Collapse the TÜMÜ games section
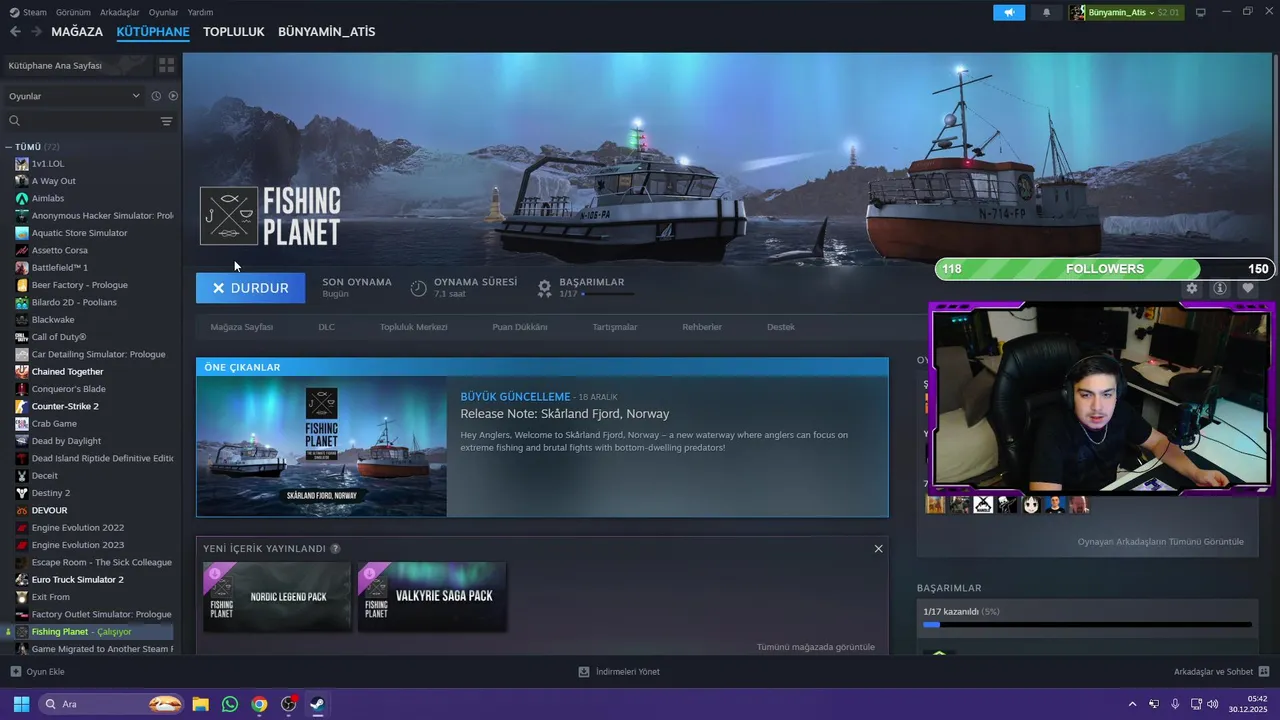 click(x=9, y=147)
